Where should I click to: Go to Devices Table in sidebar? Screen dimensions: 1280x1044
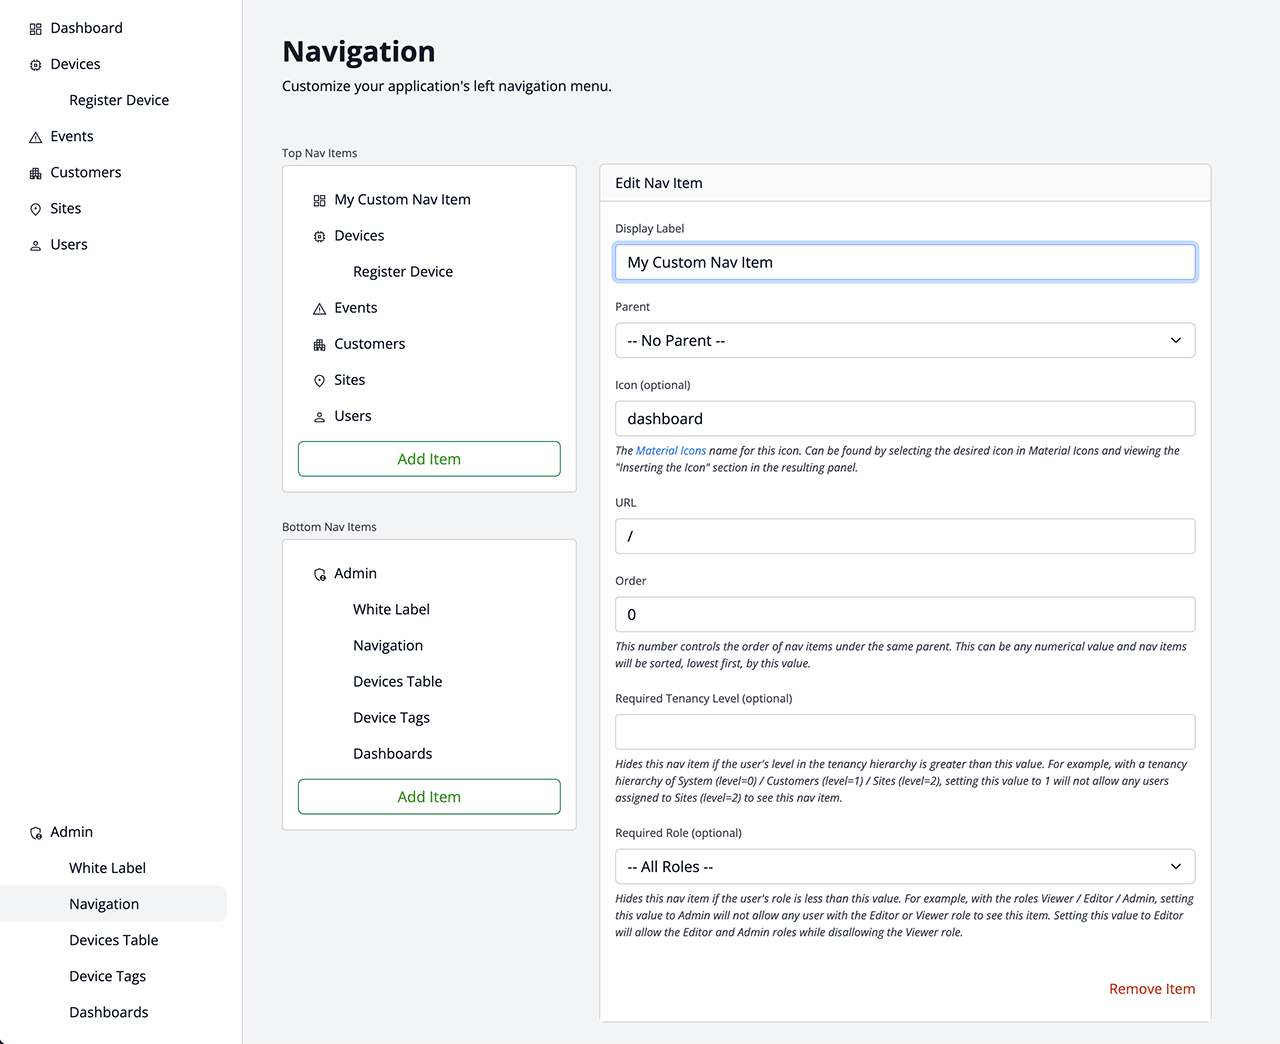click(113, 940)
